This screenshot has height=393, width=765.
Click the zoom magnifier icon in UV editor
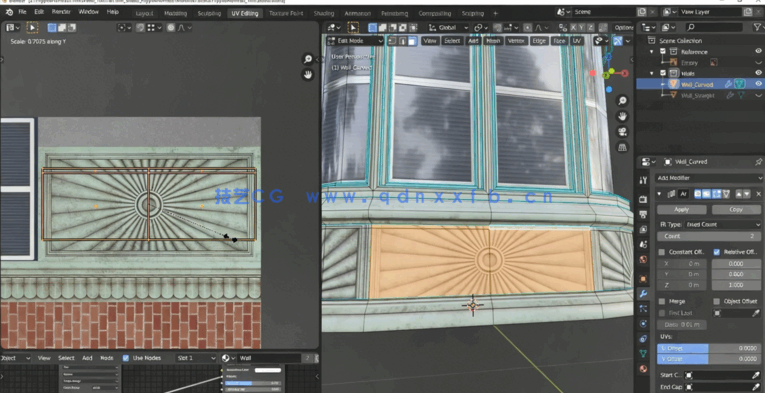click(x=308, y=59)
